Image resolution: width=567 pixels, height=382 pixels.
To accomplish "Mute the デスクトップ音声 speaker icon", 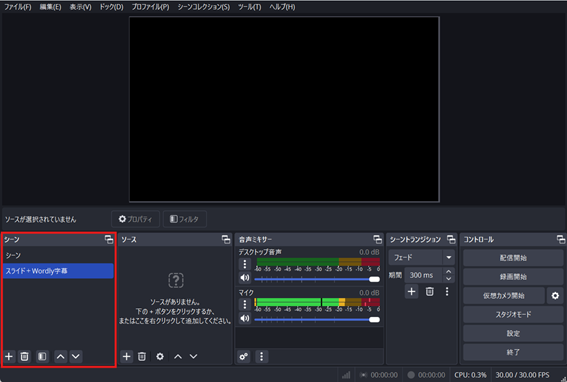I will pyautogui.click(x=245, y=278).
